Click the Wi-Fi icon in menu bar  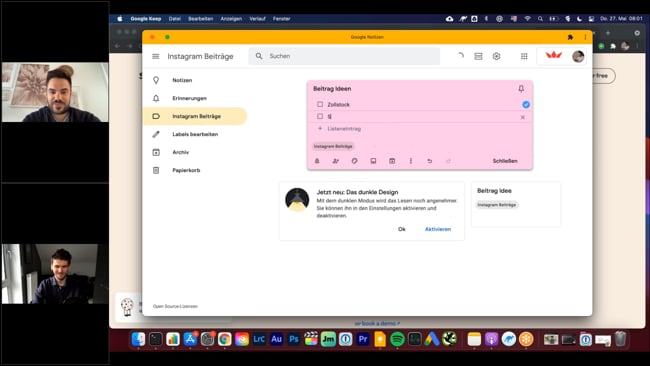527,19
